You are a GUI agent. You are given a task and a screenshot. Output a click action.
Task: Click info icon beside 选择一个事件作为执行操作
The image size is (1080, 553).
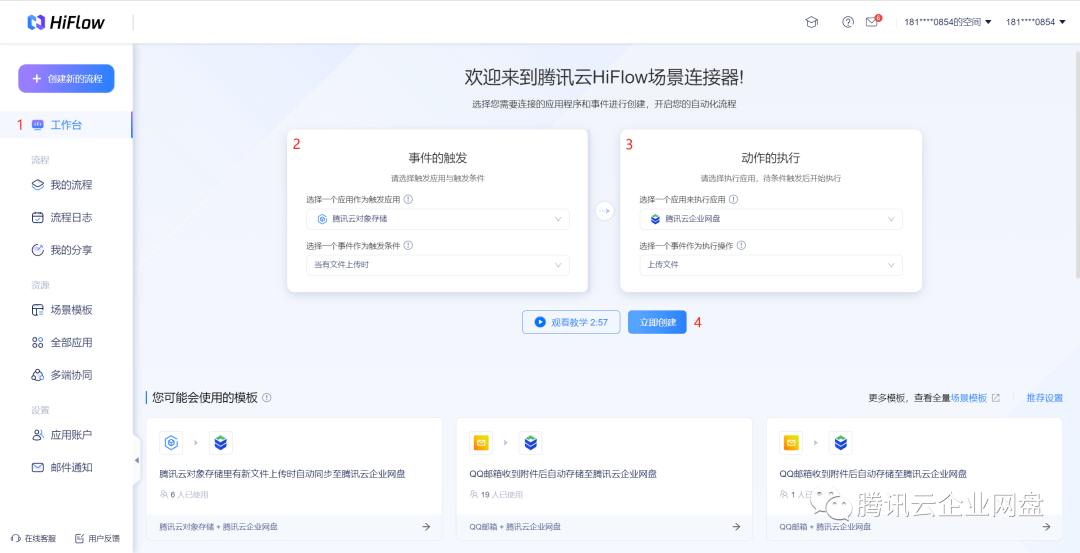742,245
